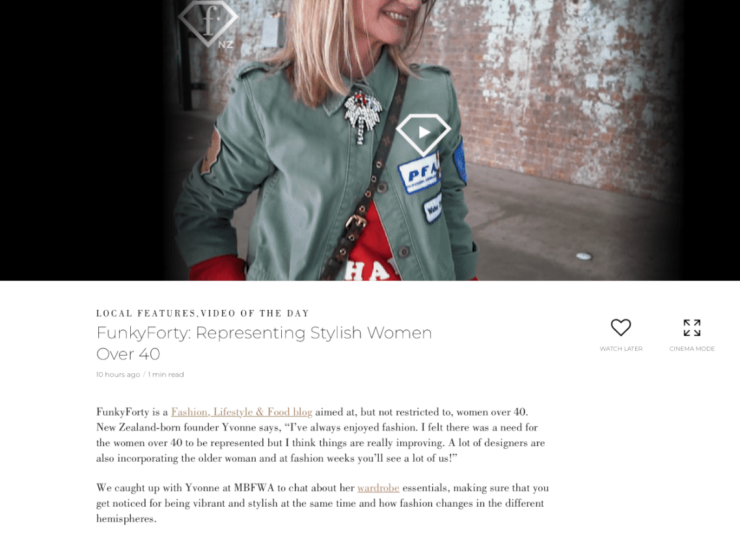Play the video with diamond play button
Image resolution: width=740 pixels, height=560 pixels.
coord(423,134)
